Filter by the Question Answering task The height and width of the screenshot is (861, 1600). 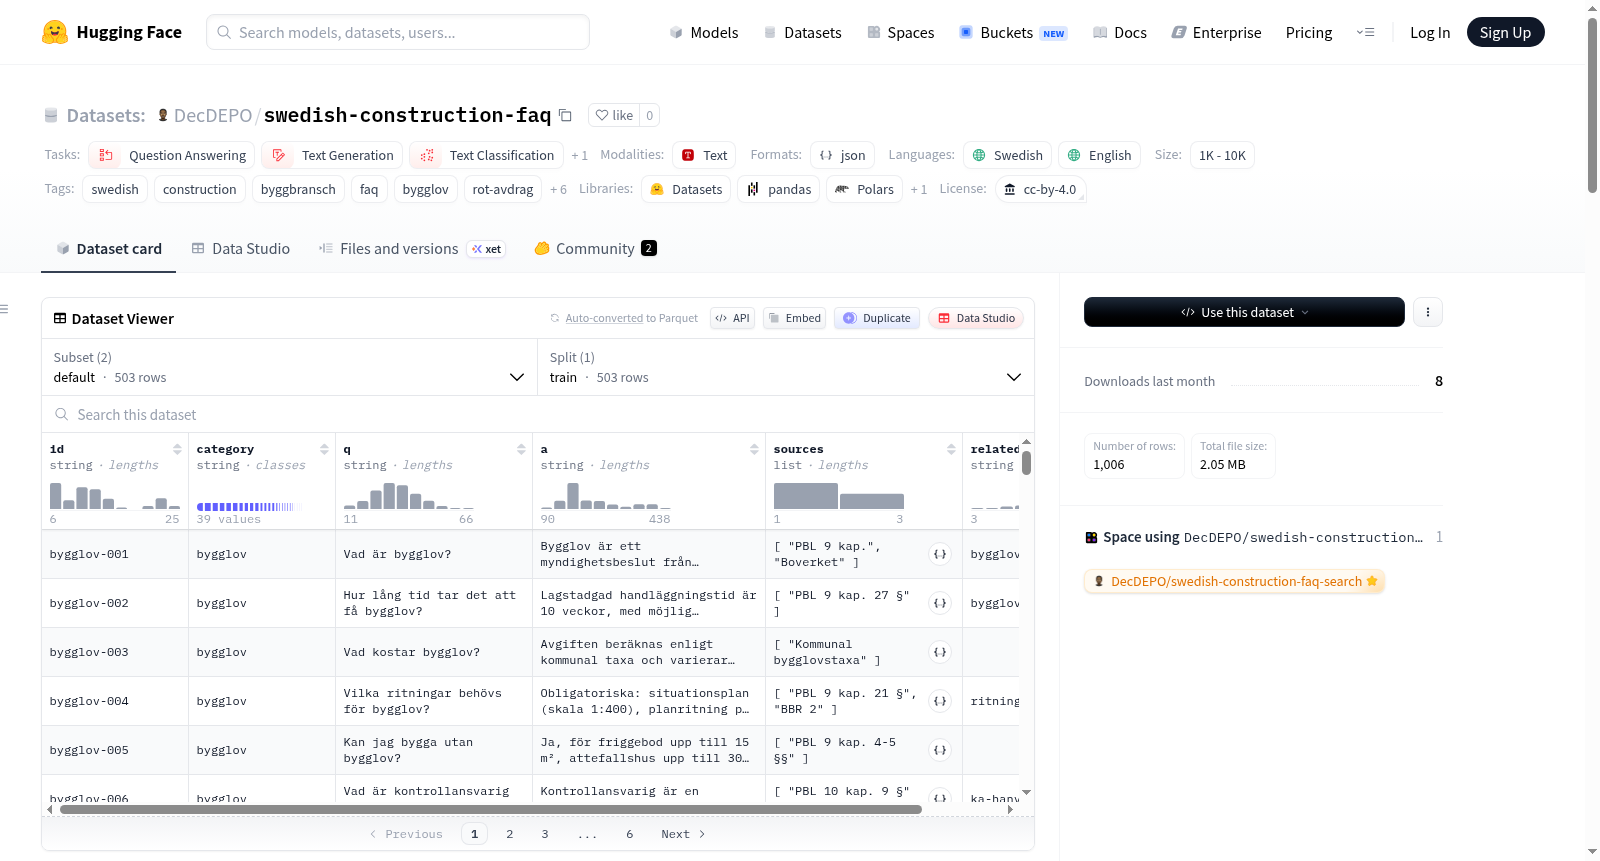coord(172,155)
